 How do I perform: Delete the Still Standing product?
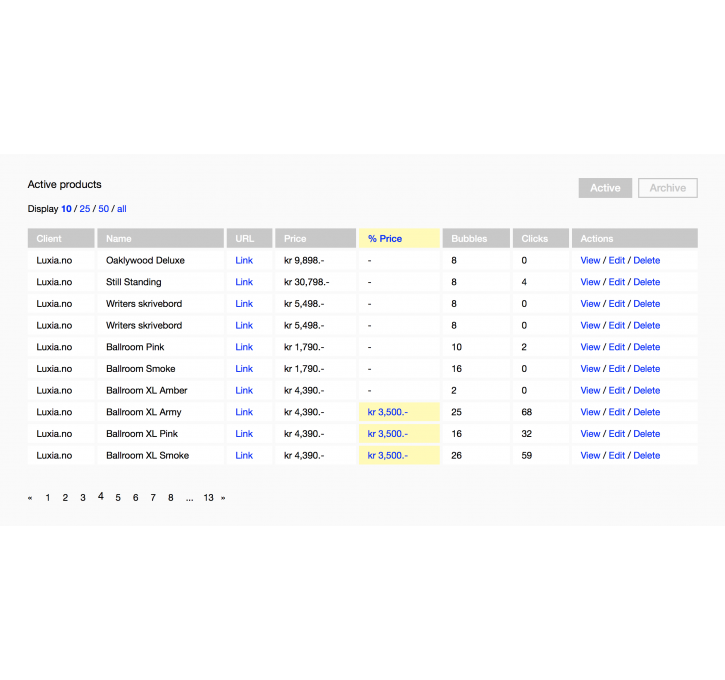(x=646, y=282)
